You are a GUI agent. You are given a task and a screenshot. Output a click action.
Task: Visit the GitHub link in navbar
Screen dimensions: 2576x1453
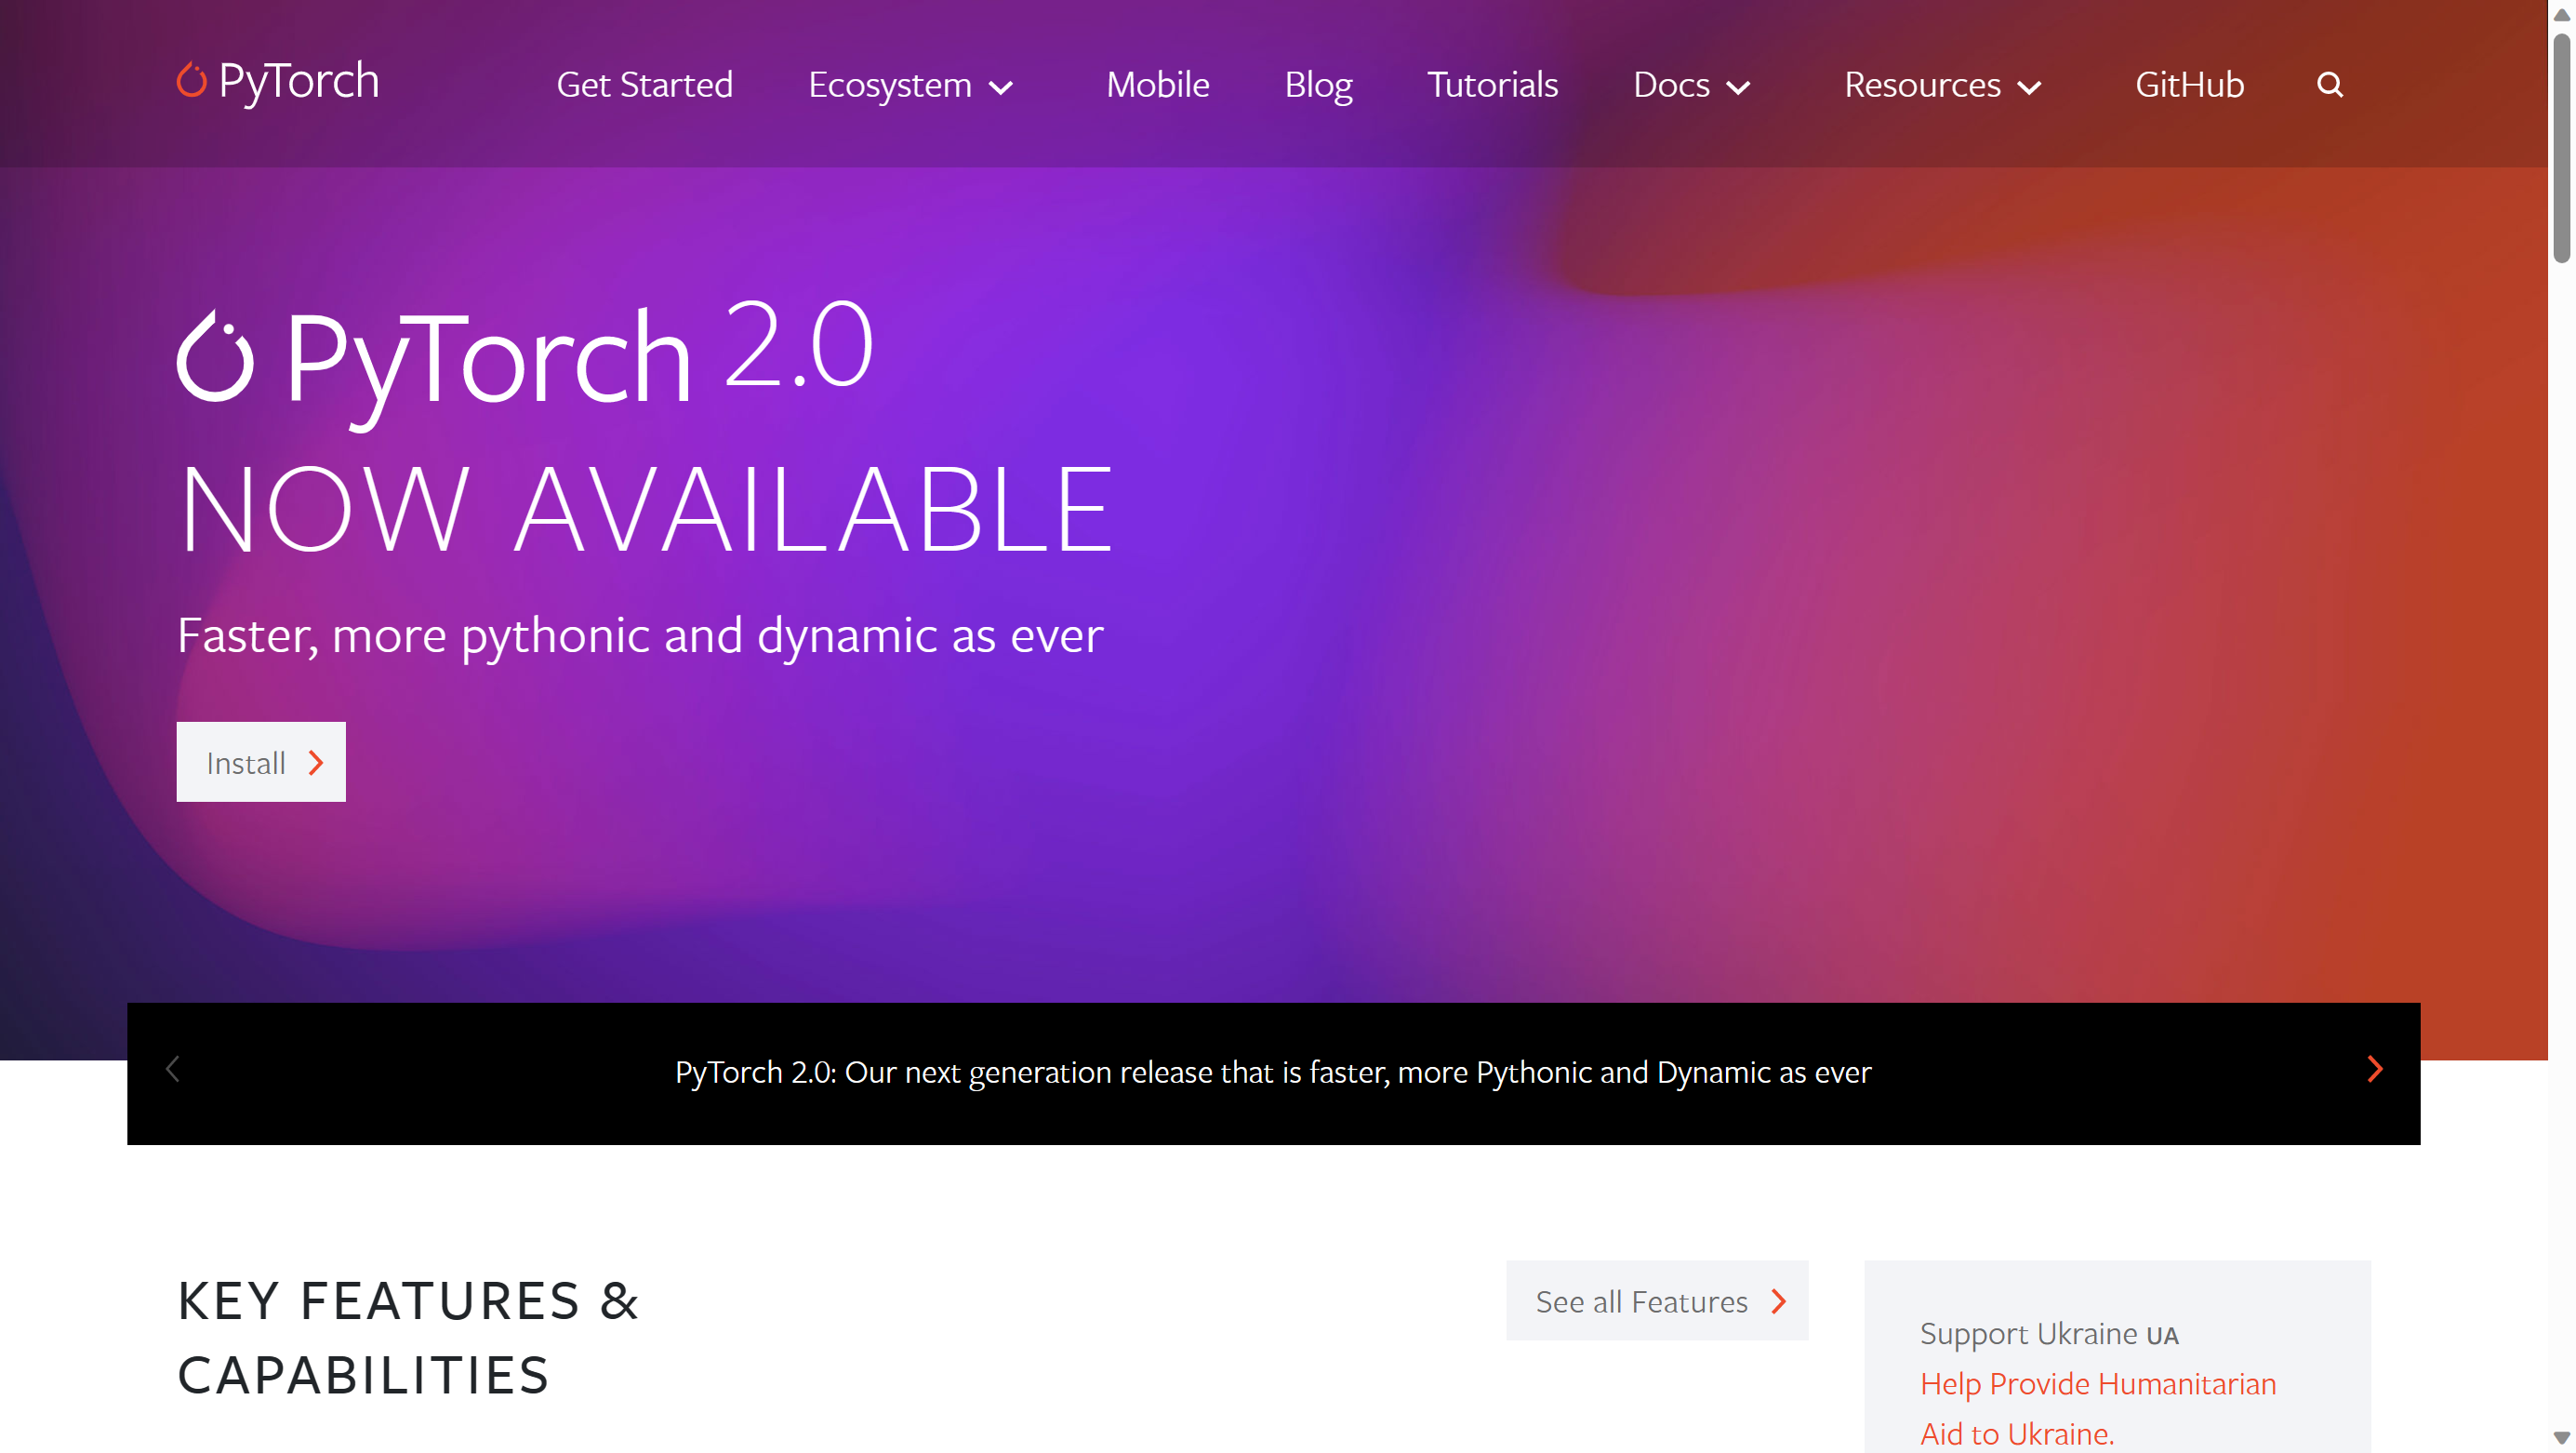(2189, 85)
